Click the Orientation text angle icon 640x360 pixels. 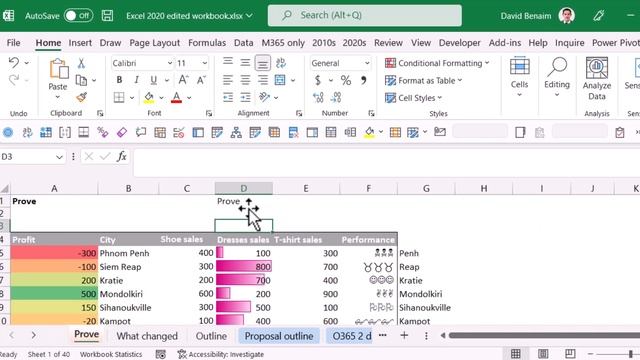click(264, 97)
